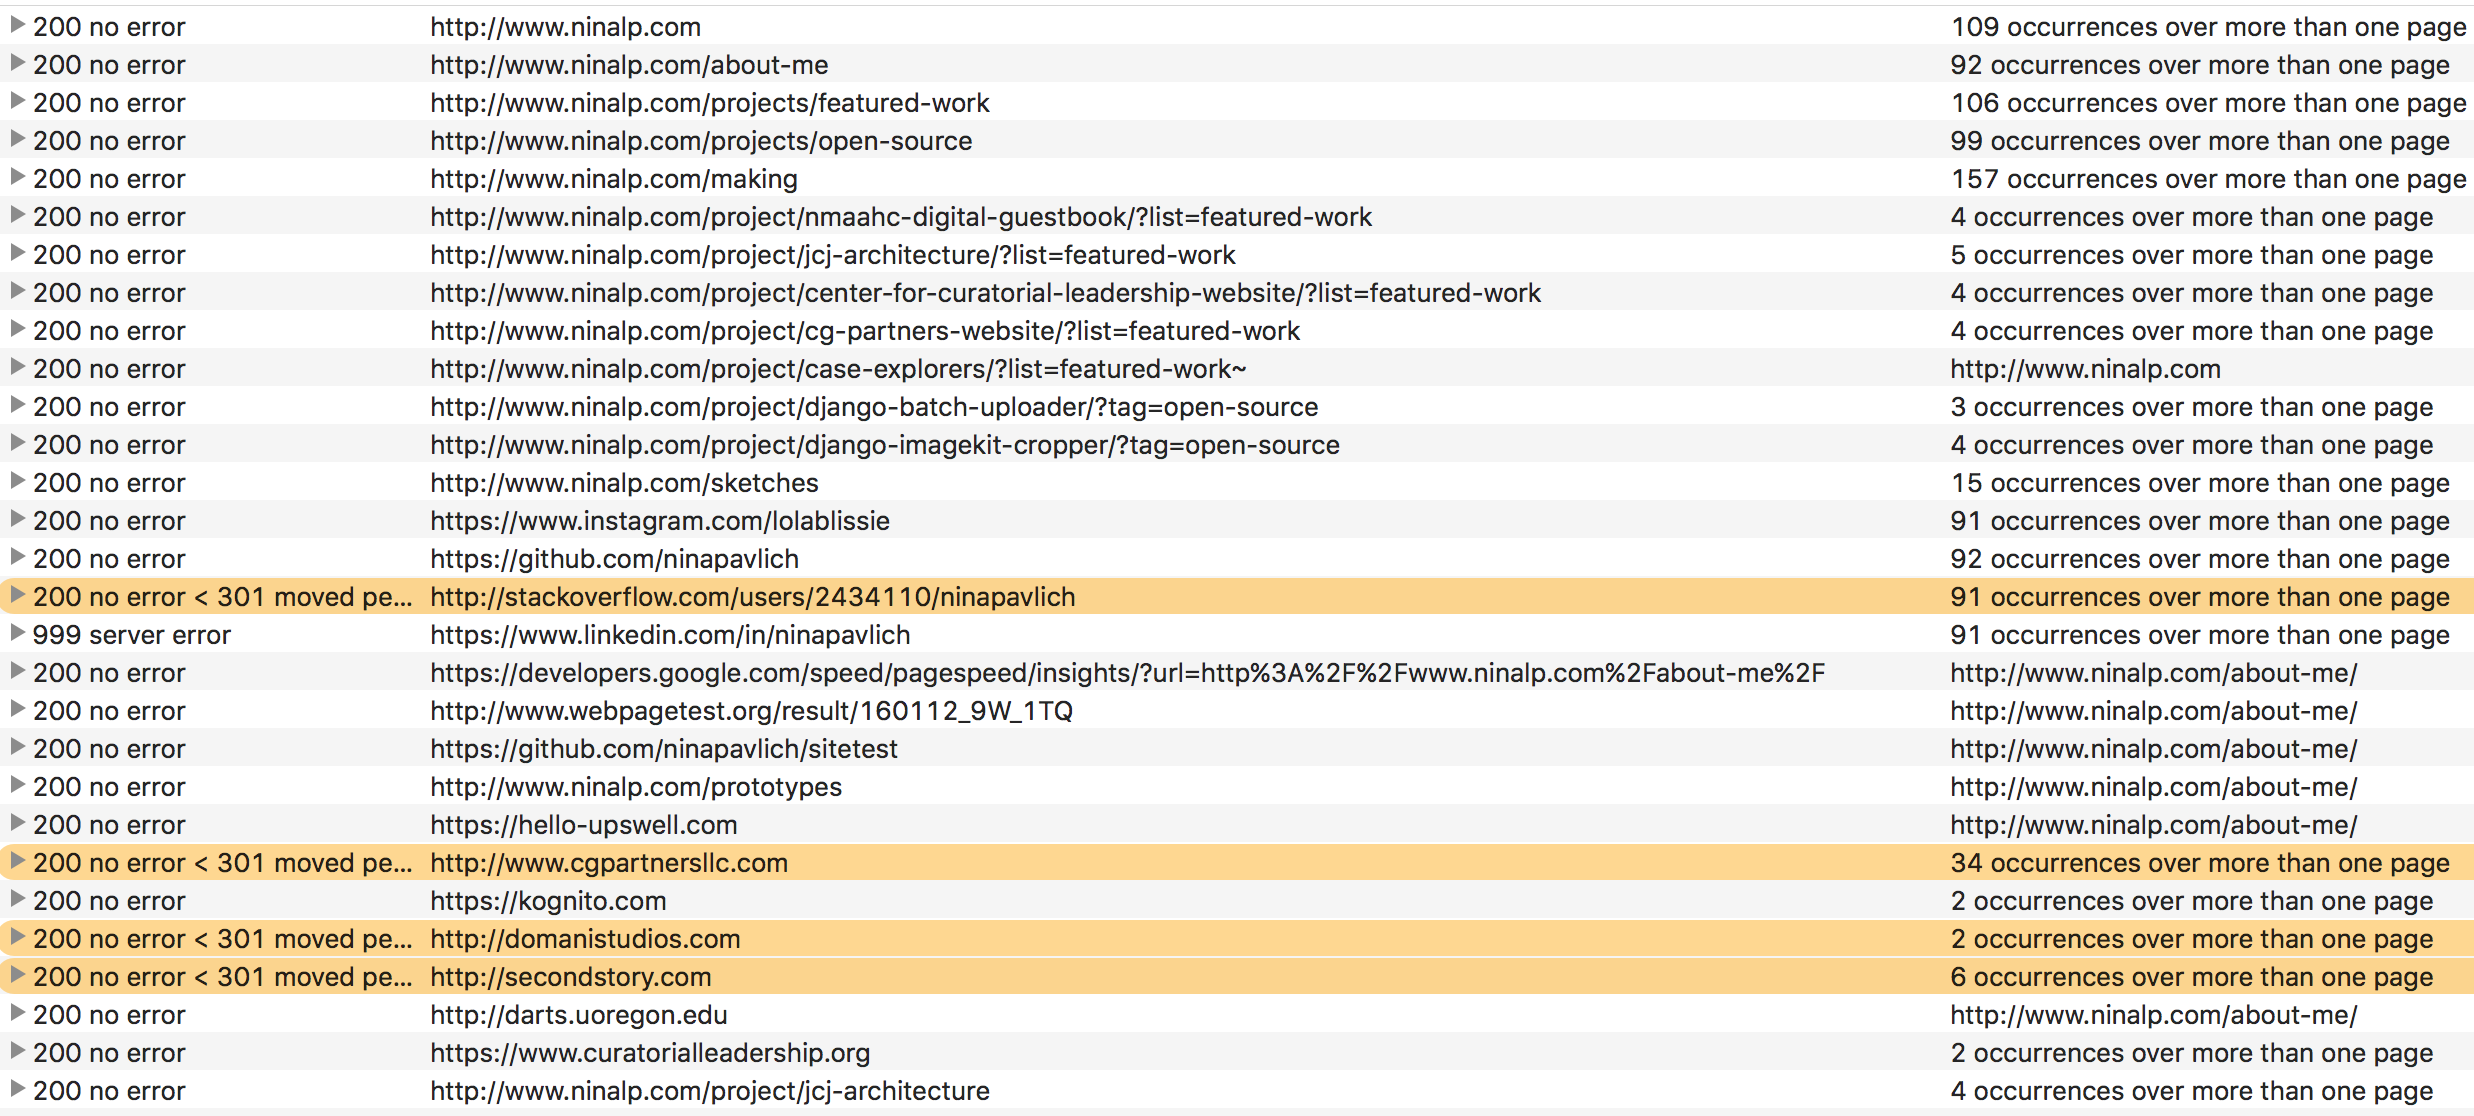This screenshot has width=2474, height=1116.
Task: Expand the github.com/ninapavlich/sitetest row triangle
Action: (x=17, y=747)
